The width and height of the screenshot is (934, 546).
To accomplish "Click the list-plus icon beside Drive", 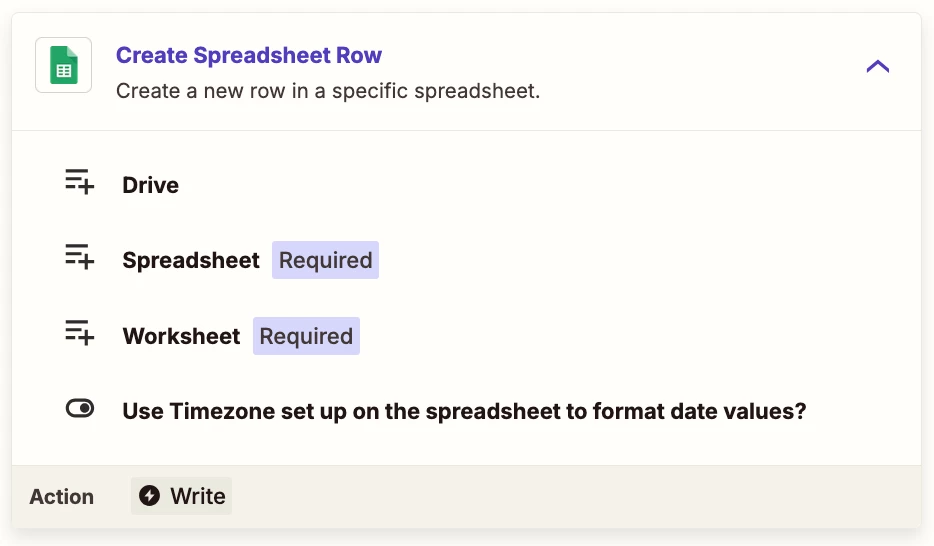I will click(80, 182).
